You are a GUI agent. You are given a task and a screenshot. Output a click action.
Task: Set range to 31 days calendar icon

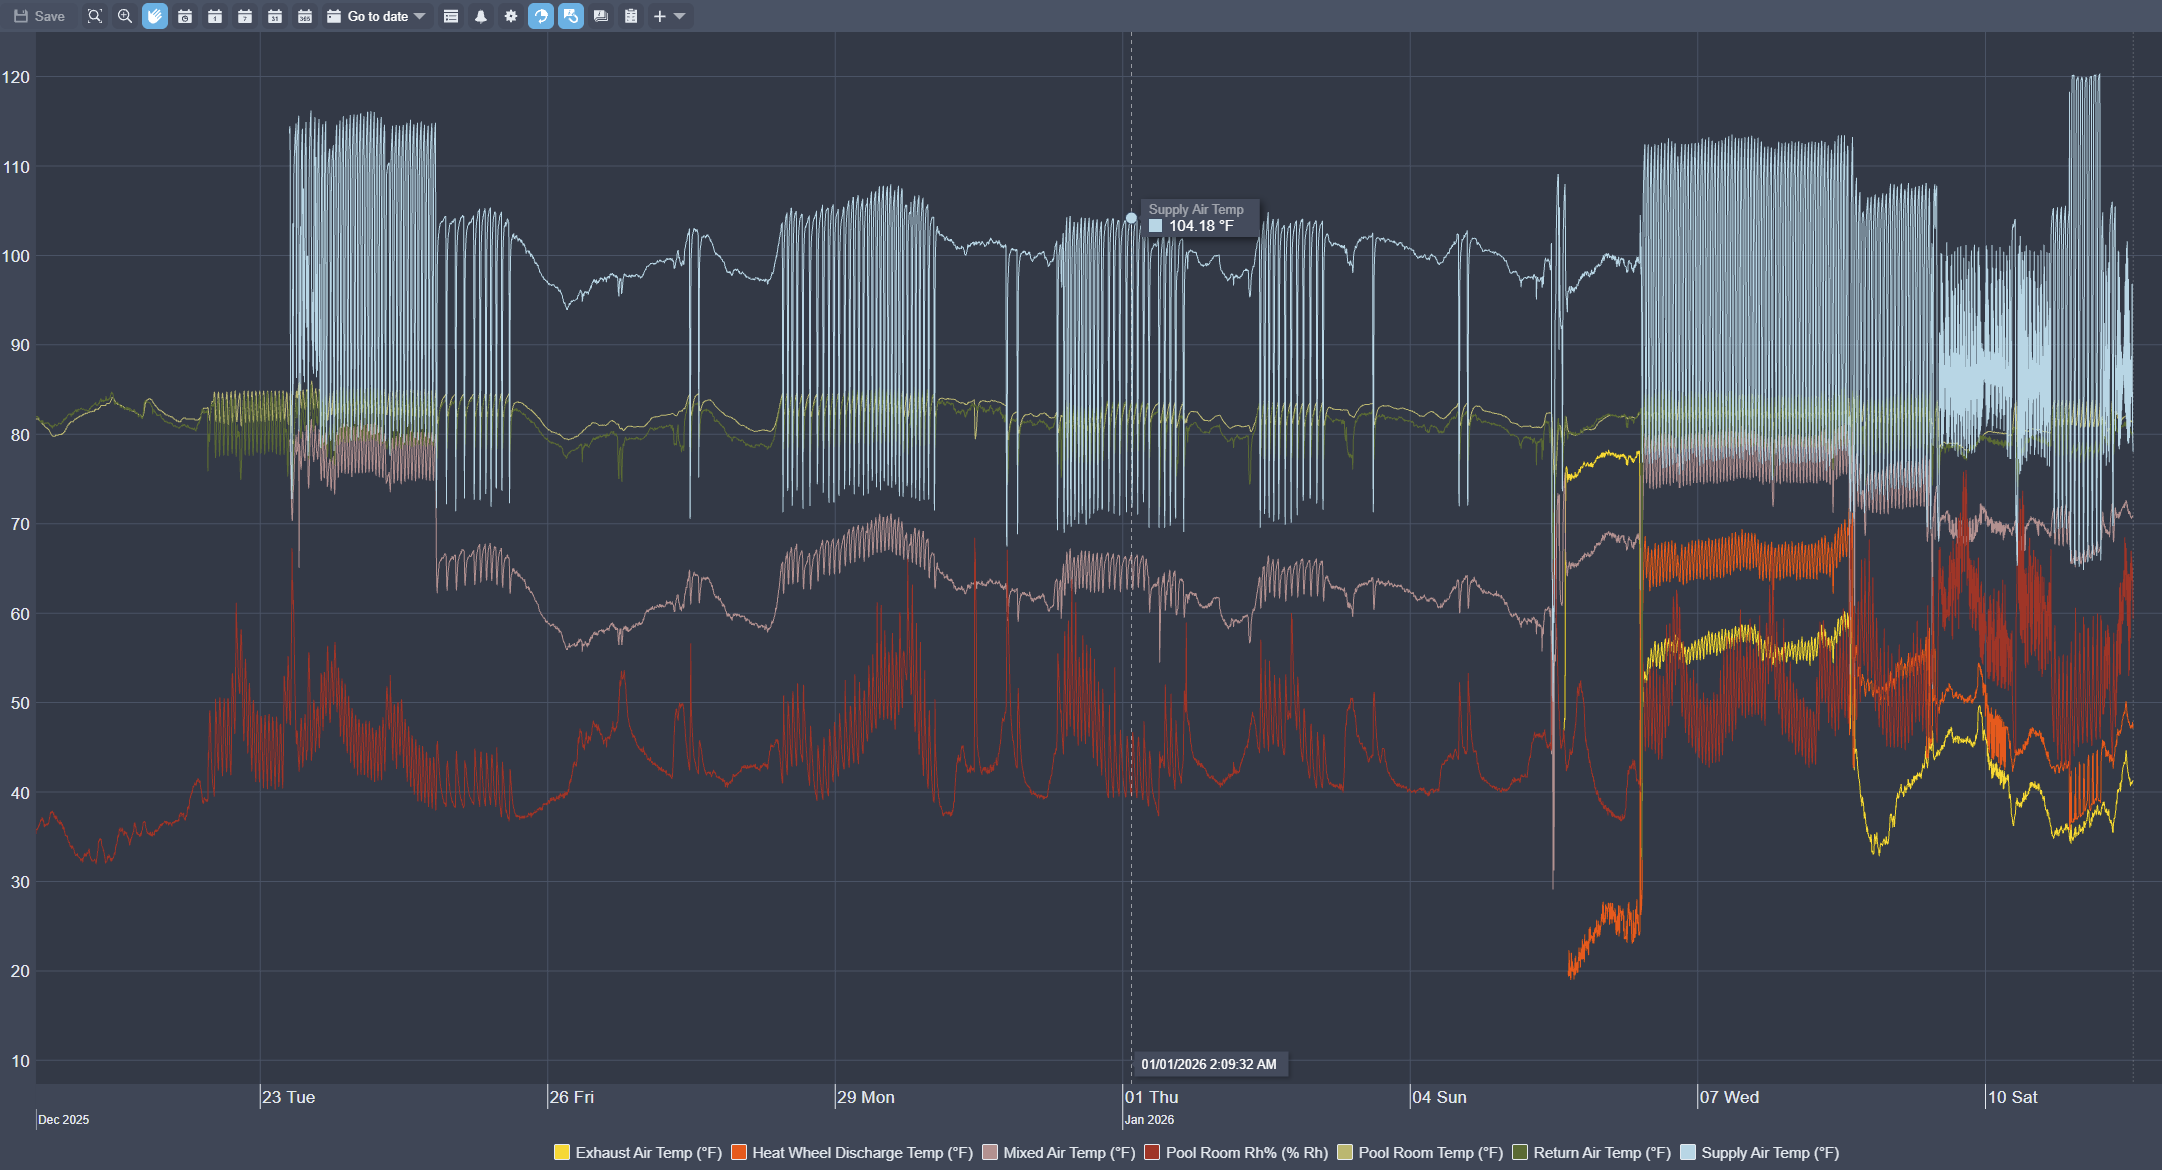coord(275,16)
